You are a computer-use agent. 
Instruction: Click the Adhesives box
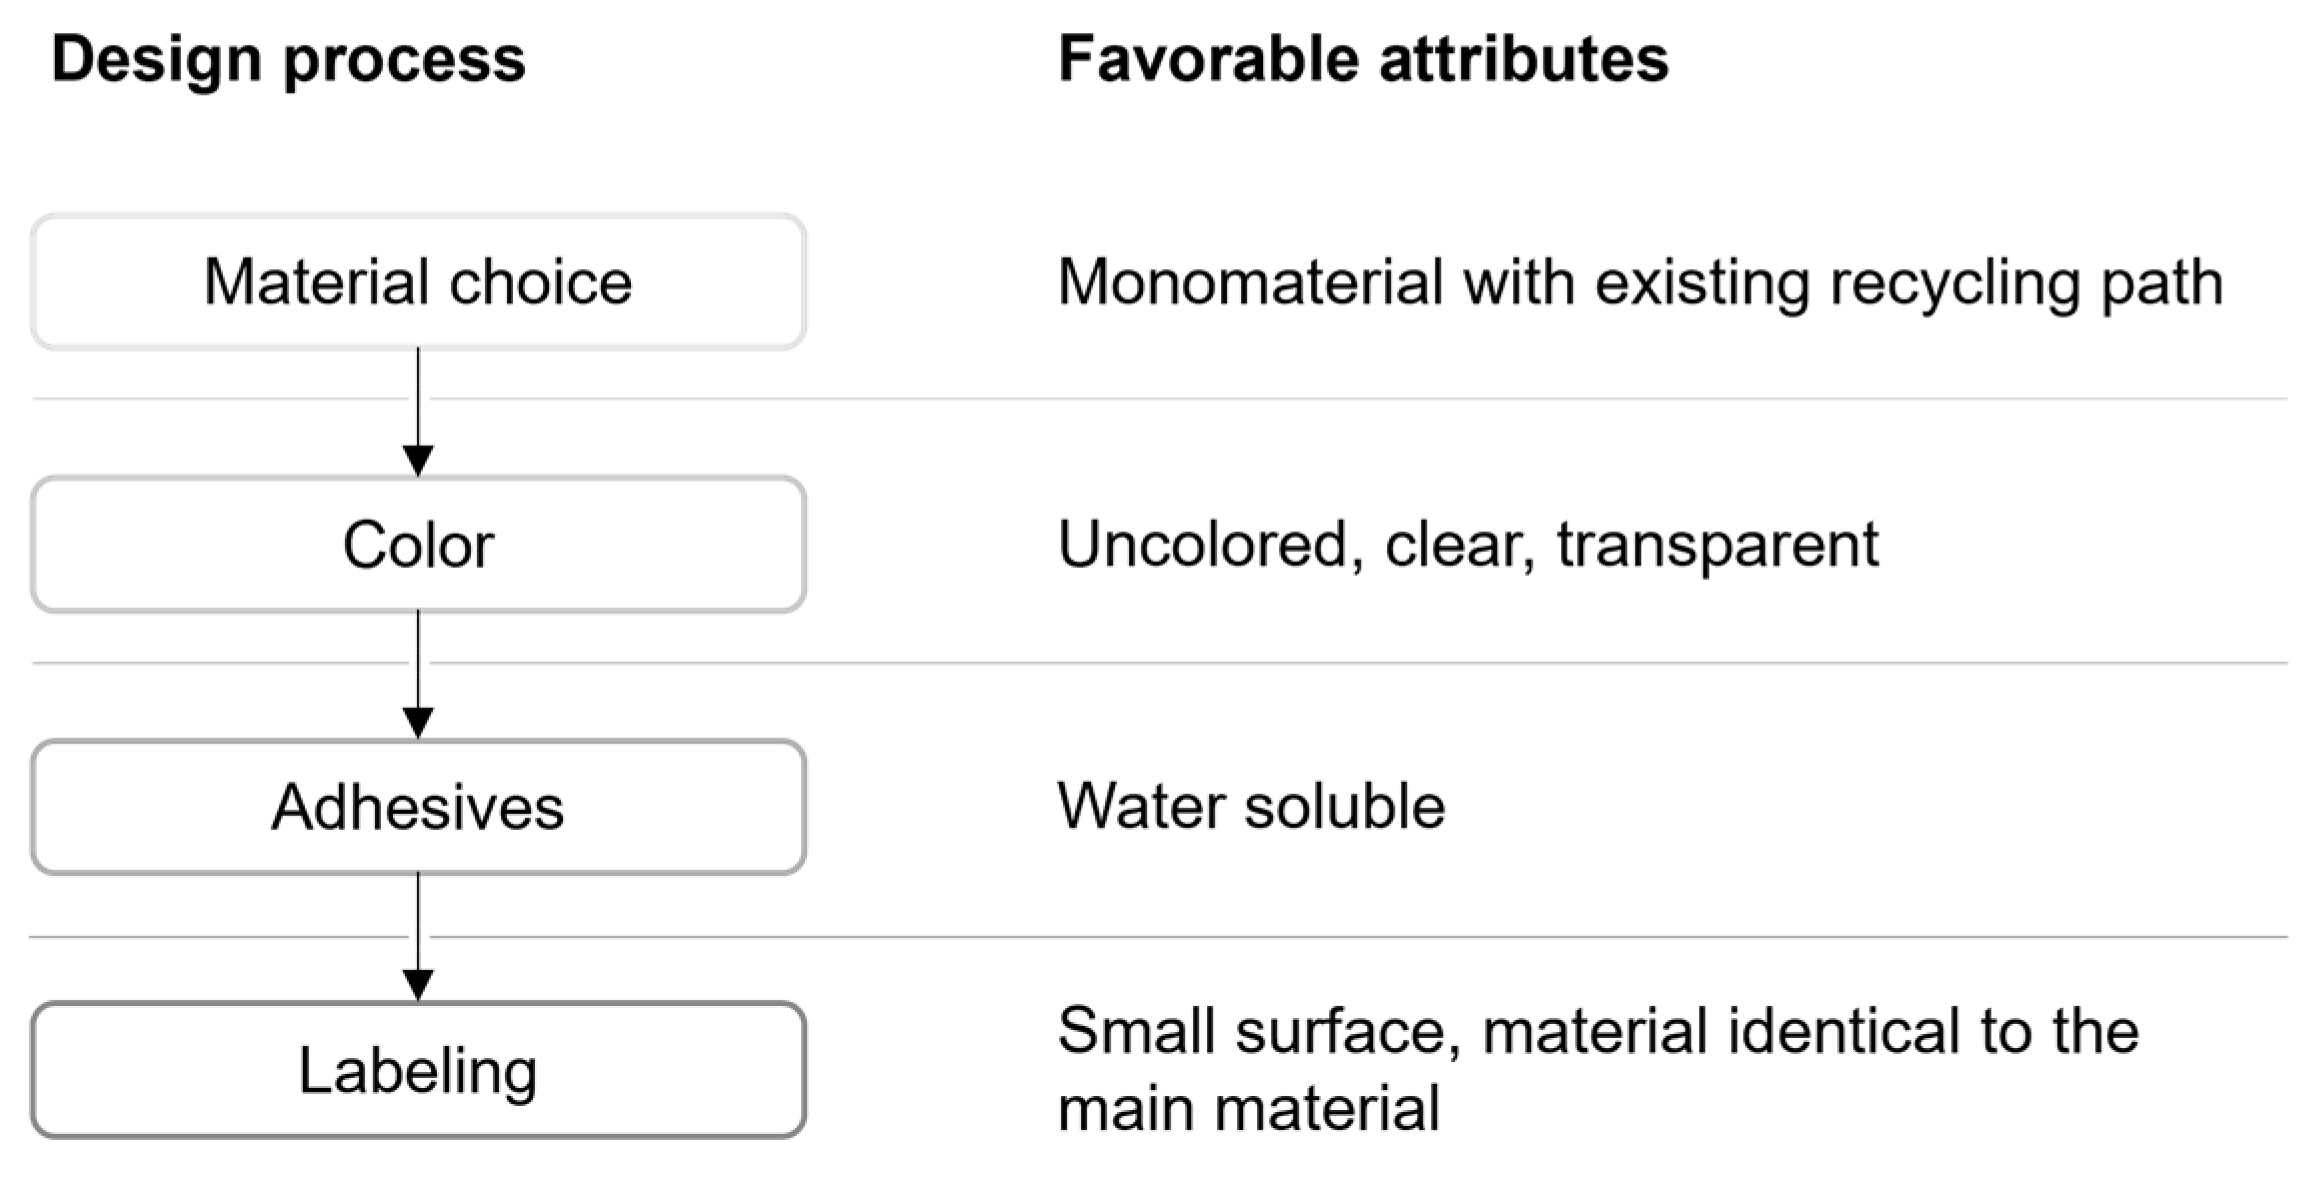[x=418, y=807]
